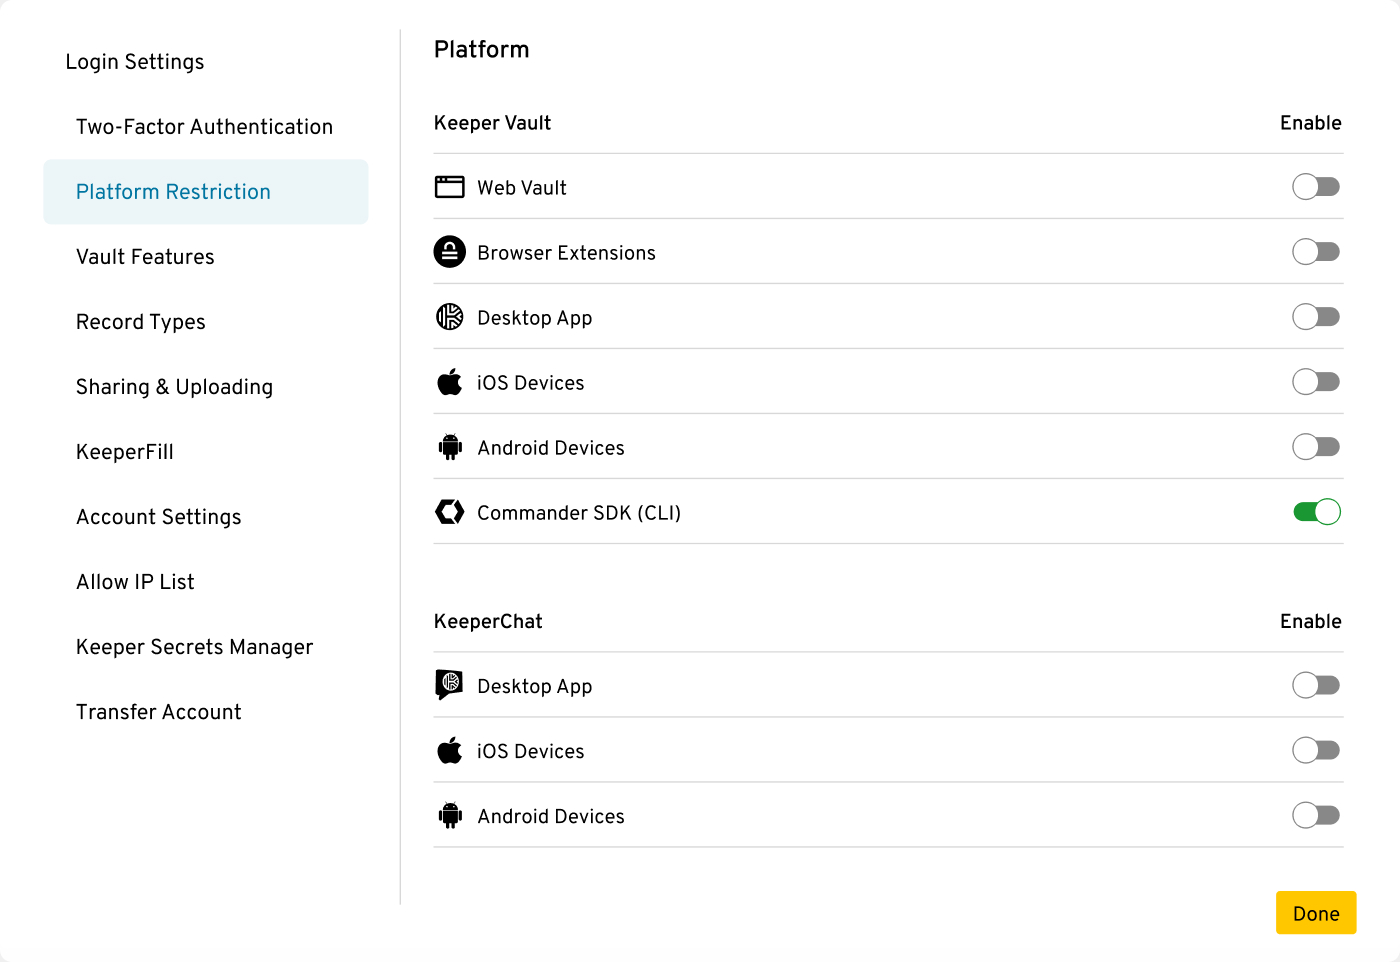Click the Commander SDK (CLI) icon
The height and width of the screenshot is (962, 1400).
click(x=450, y=512)
